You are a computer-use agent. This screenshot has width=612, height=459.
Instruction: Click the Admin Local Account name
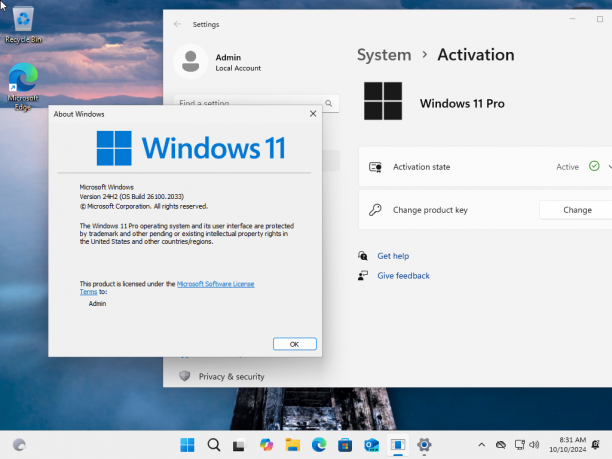(238, 62)
